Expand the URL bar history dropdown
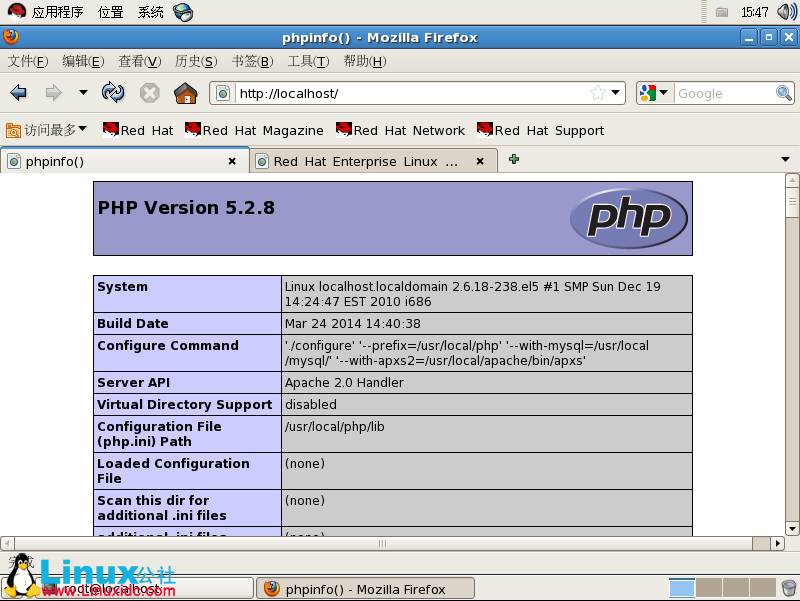 [x=616, y=93]
